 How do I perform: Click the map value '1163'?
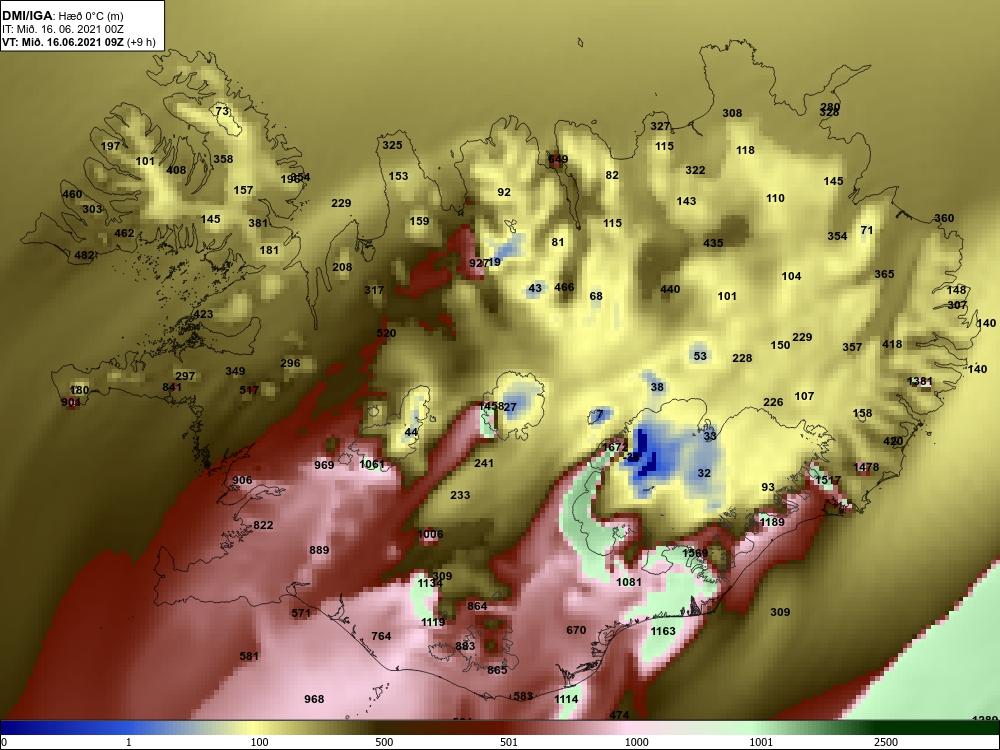(663, 631)
